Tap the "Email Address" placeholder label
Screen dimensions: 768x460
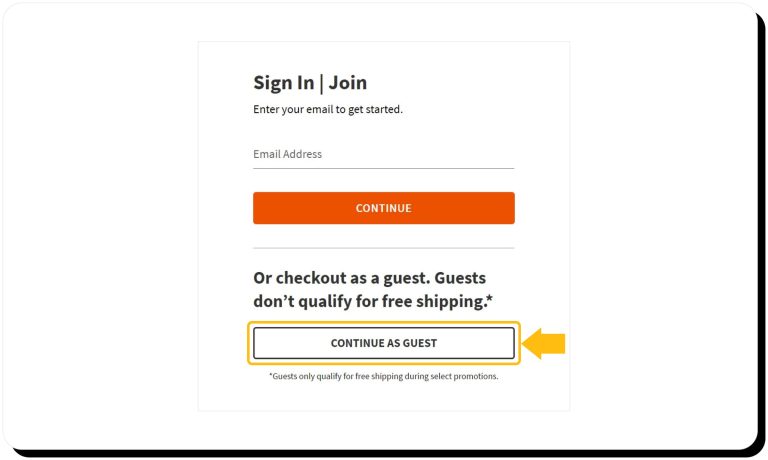[x=287, y=154]
